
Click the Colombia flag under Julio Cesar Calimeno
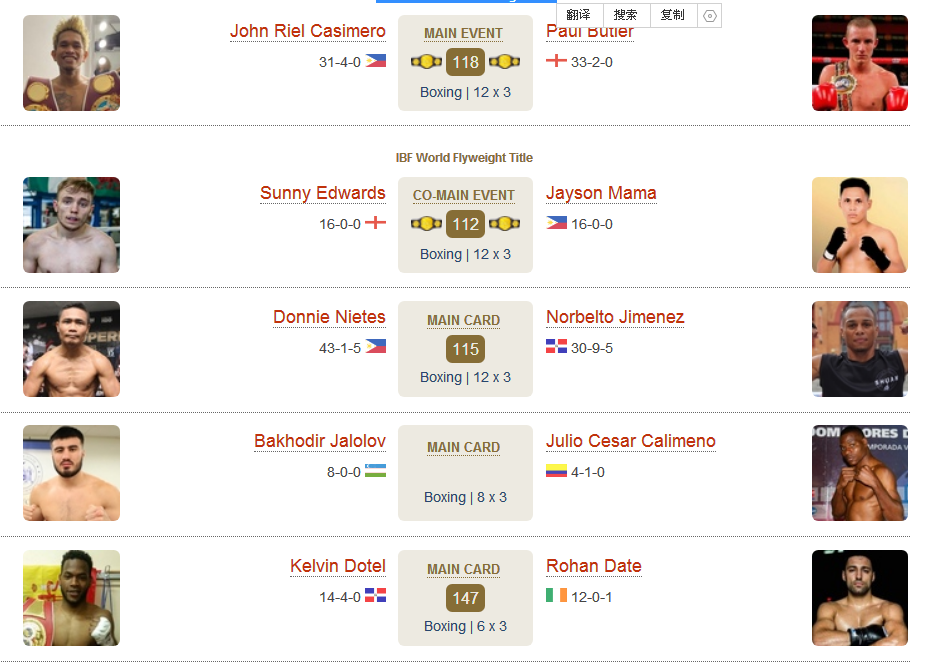556,471
